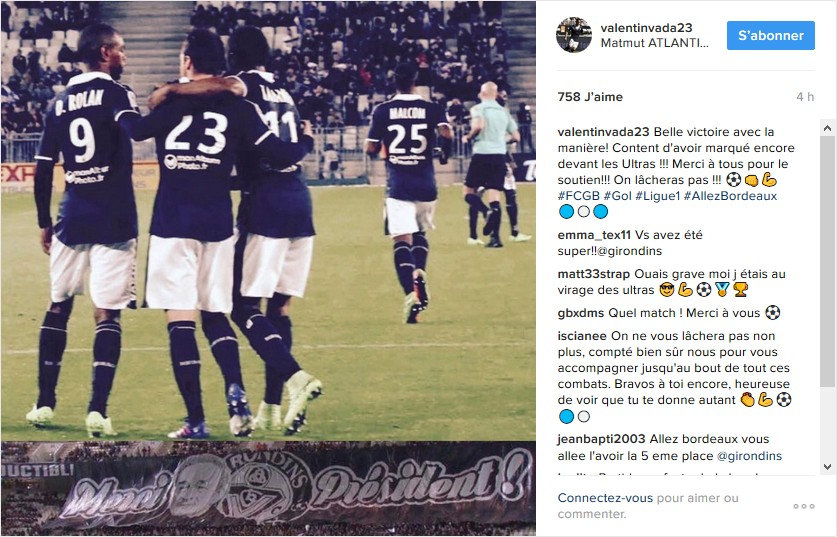The width and height of the screenshot is (837, 537).
Task: Open the matt33strap commenter profile
Action: [594, 274]
